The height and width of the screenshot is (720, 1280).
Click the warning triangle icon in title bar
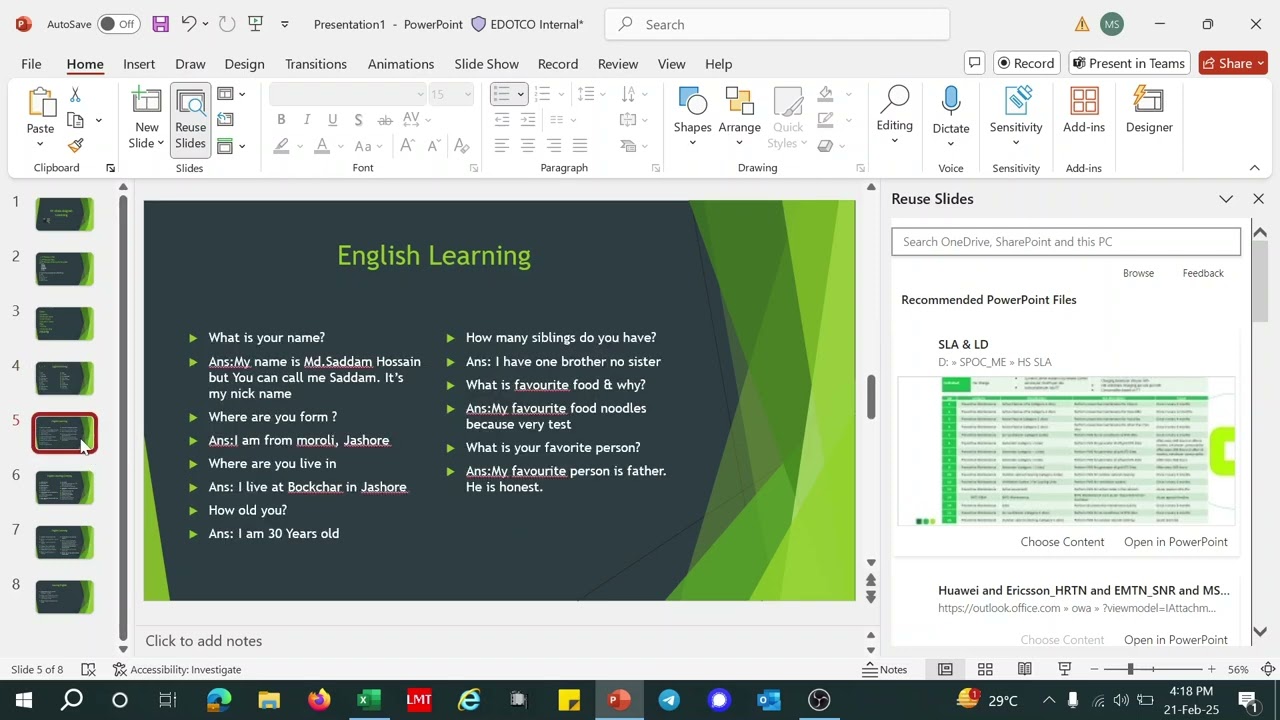coord(1082,24)
